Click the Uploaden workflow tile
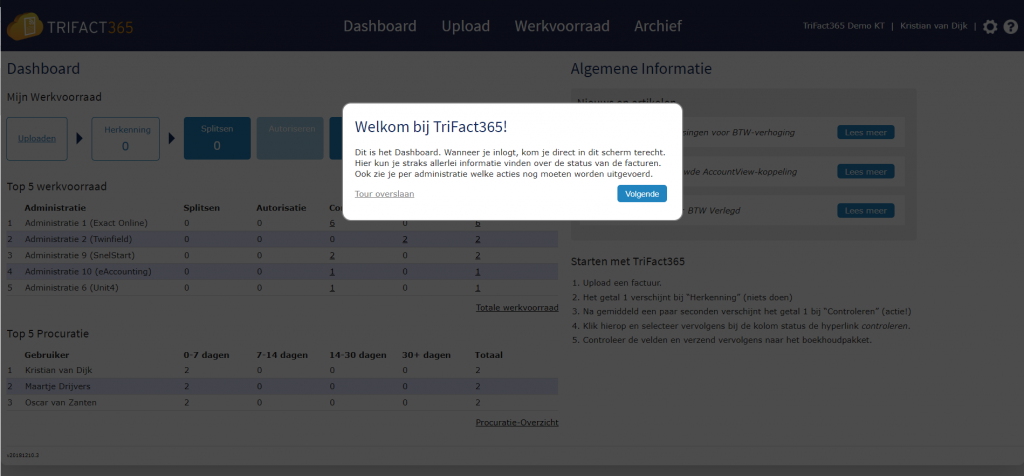The width and height of the screenshot is (1024, 476). pos(37,139)
